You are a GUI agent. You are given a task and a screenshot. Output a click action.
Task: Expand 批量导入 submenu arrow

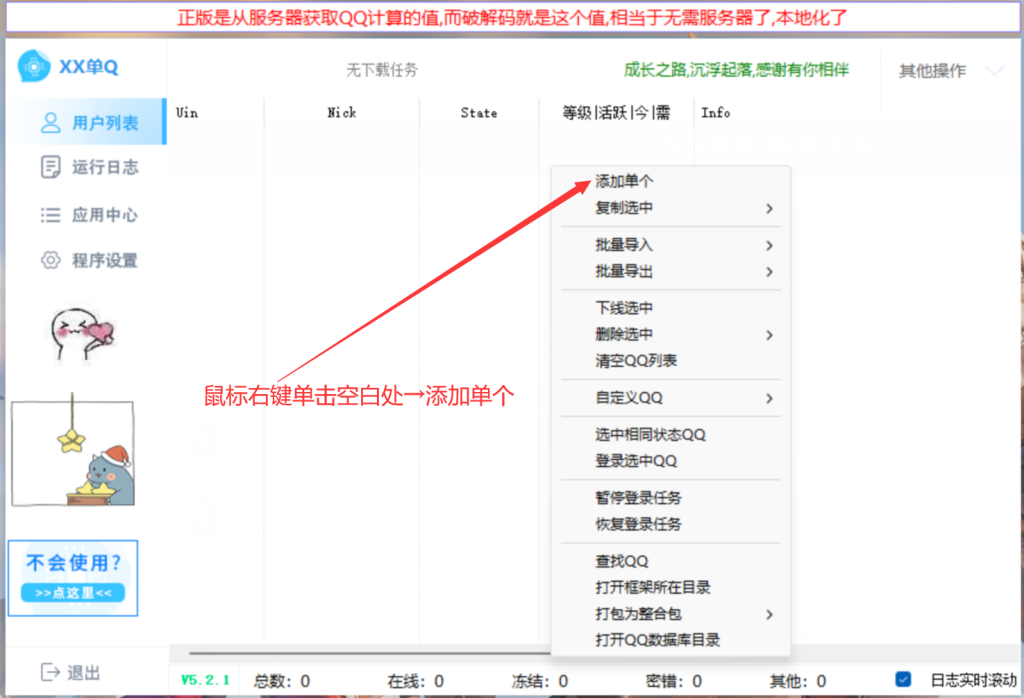769,246
